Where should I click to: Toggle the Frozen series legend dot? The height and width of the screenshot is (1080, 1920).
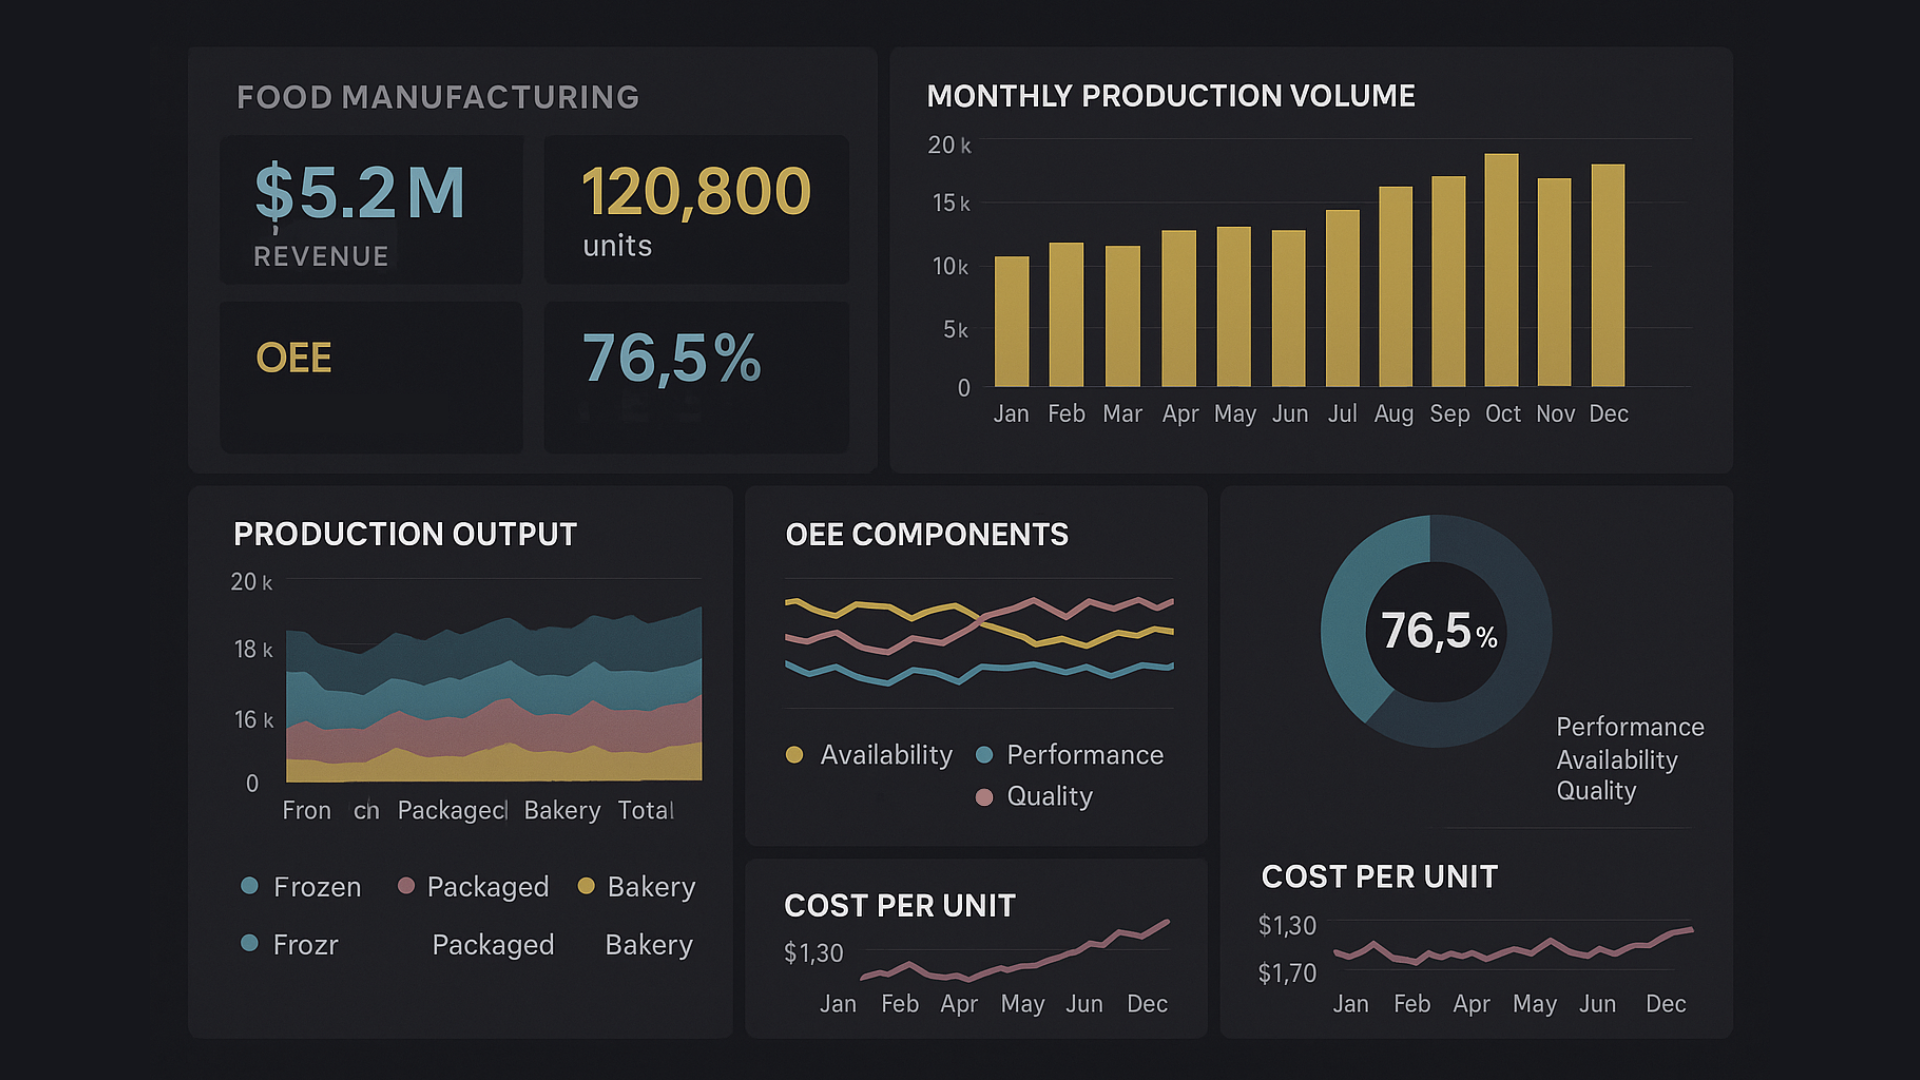[x=250, y=886]
